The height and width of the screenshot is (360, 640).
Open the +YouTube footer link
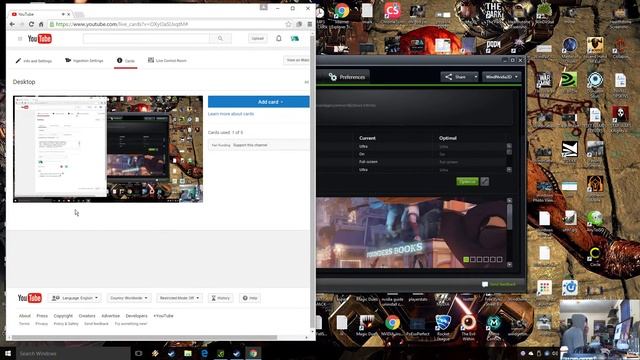coord(163,316)
